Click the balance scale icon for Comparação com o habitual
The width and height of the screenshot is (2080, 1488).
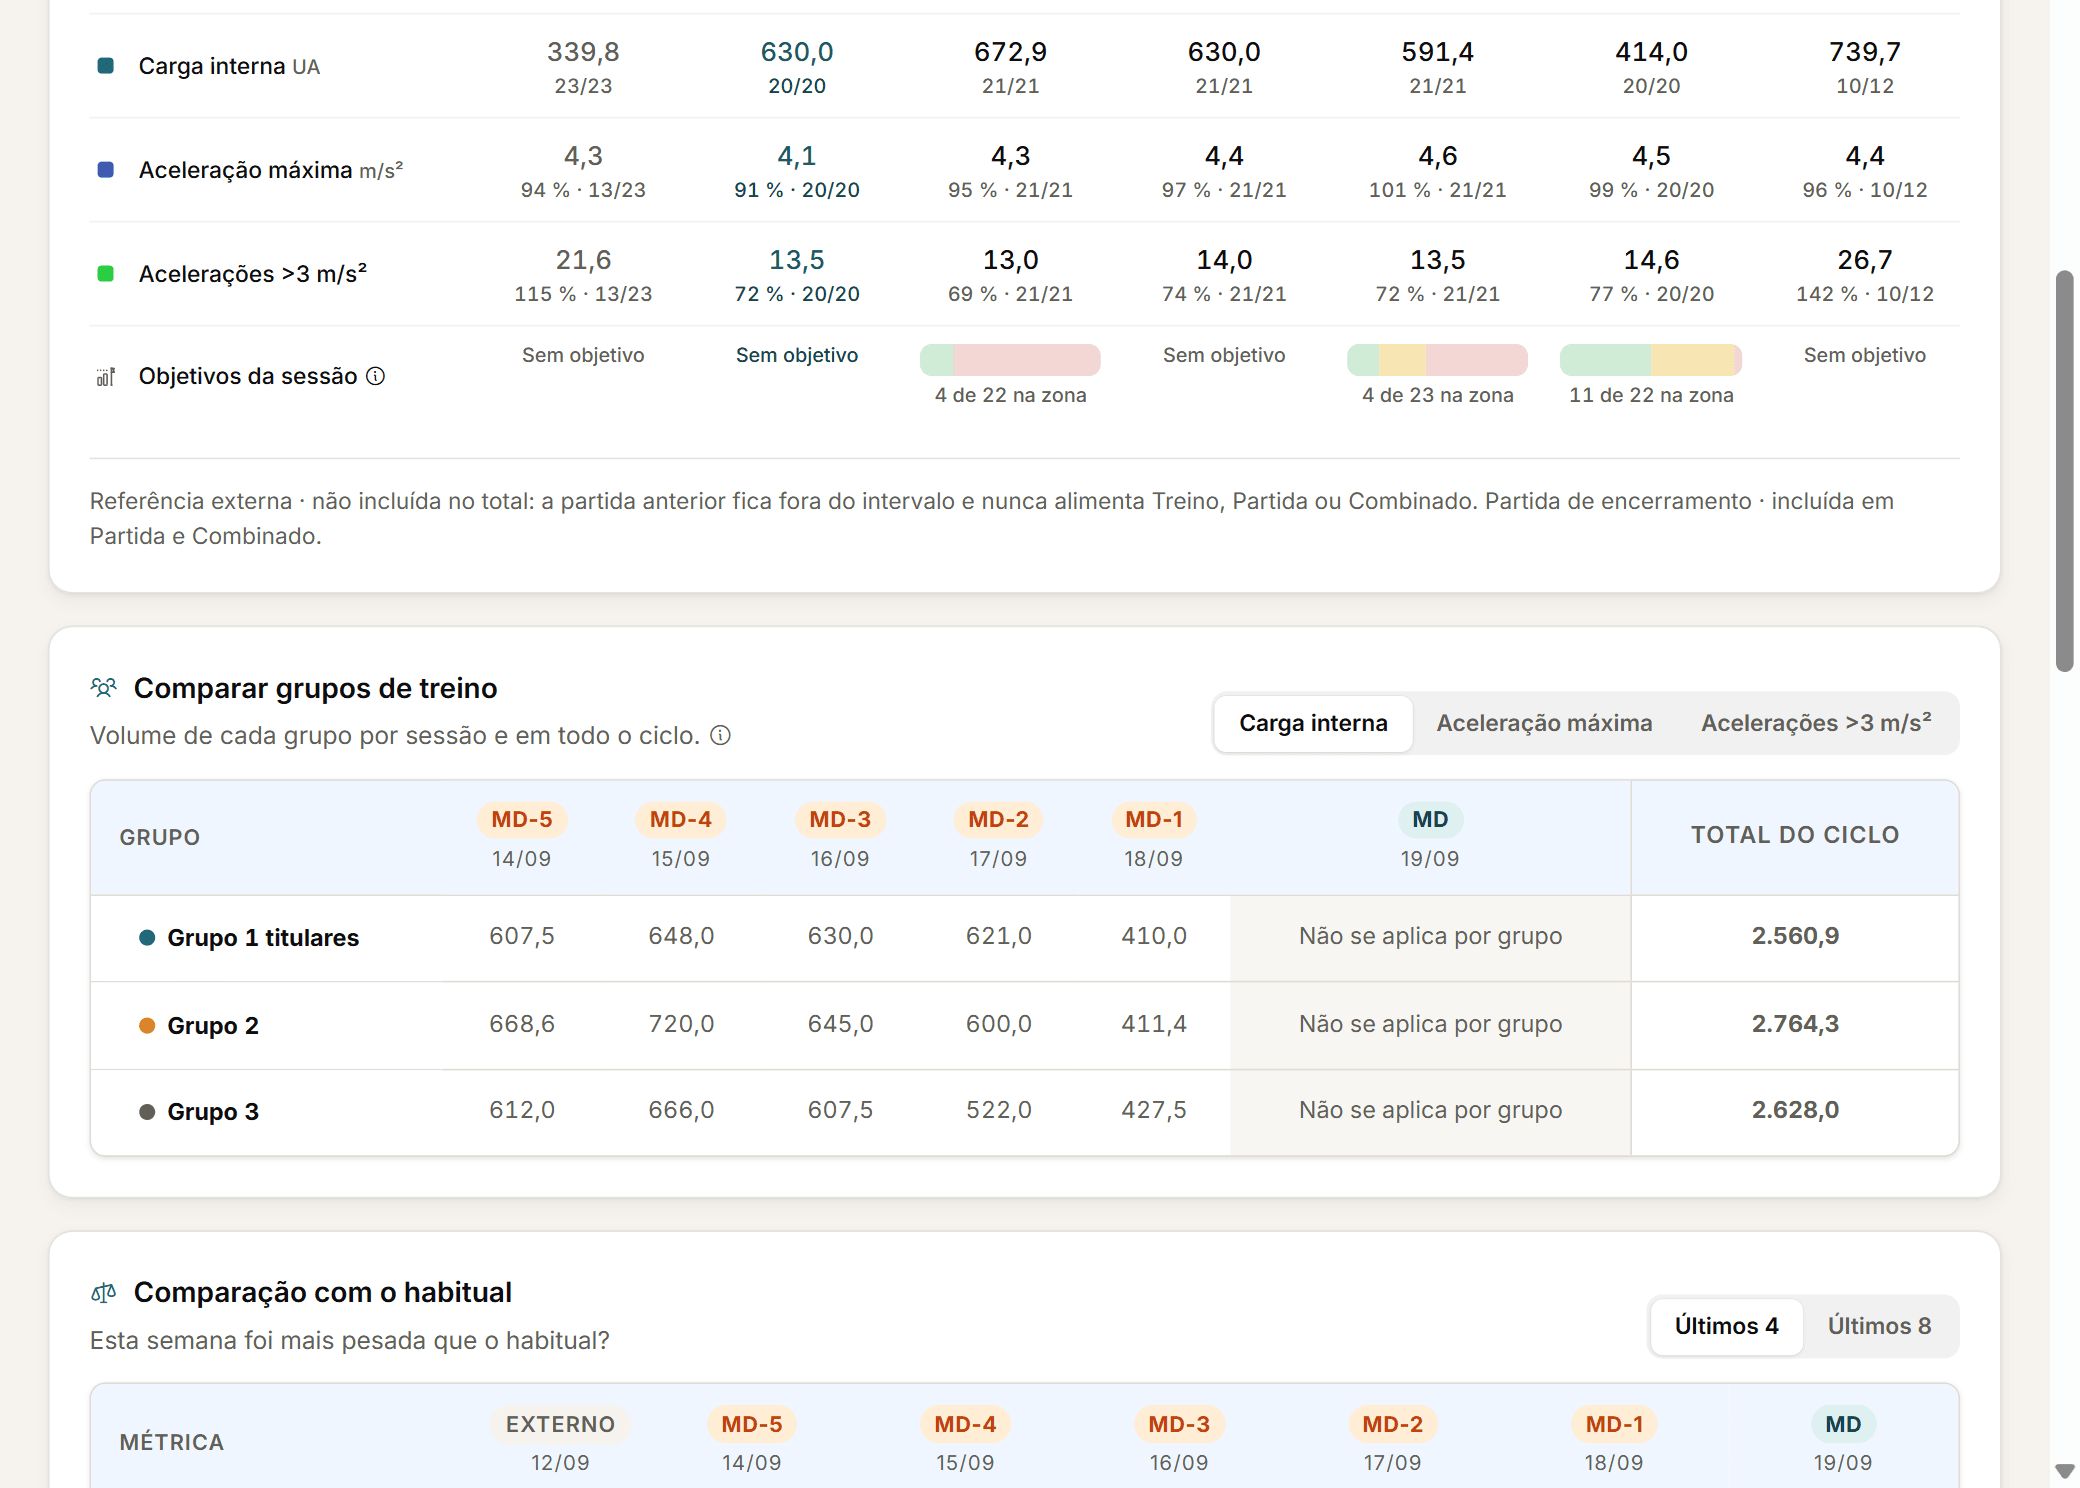[x=104, y=1293]
